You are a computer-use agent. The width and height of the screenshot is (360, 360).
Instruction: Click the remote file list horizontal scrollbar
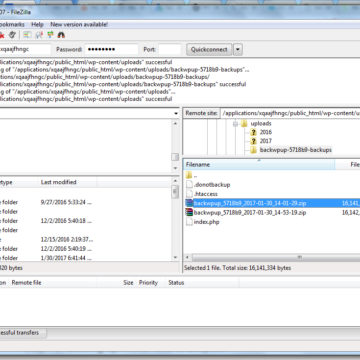[276, 258]
